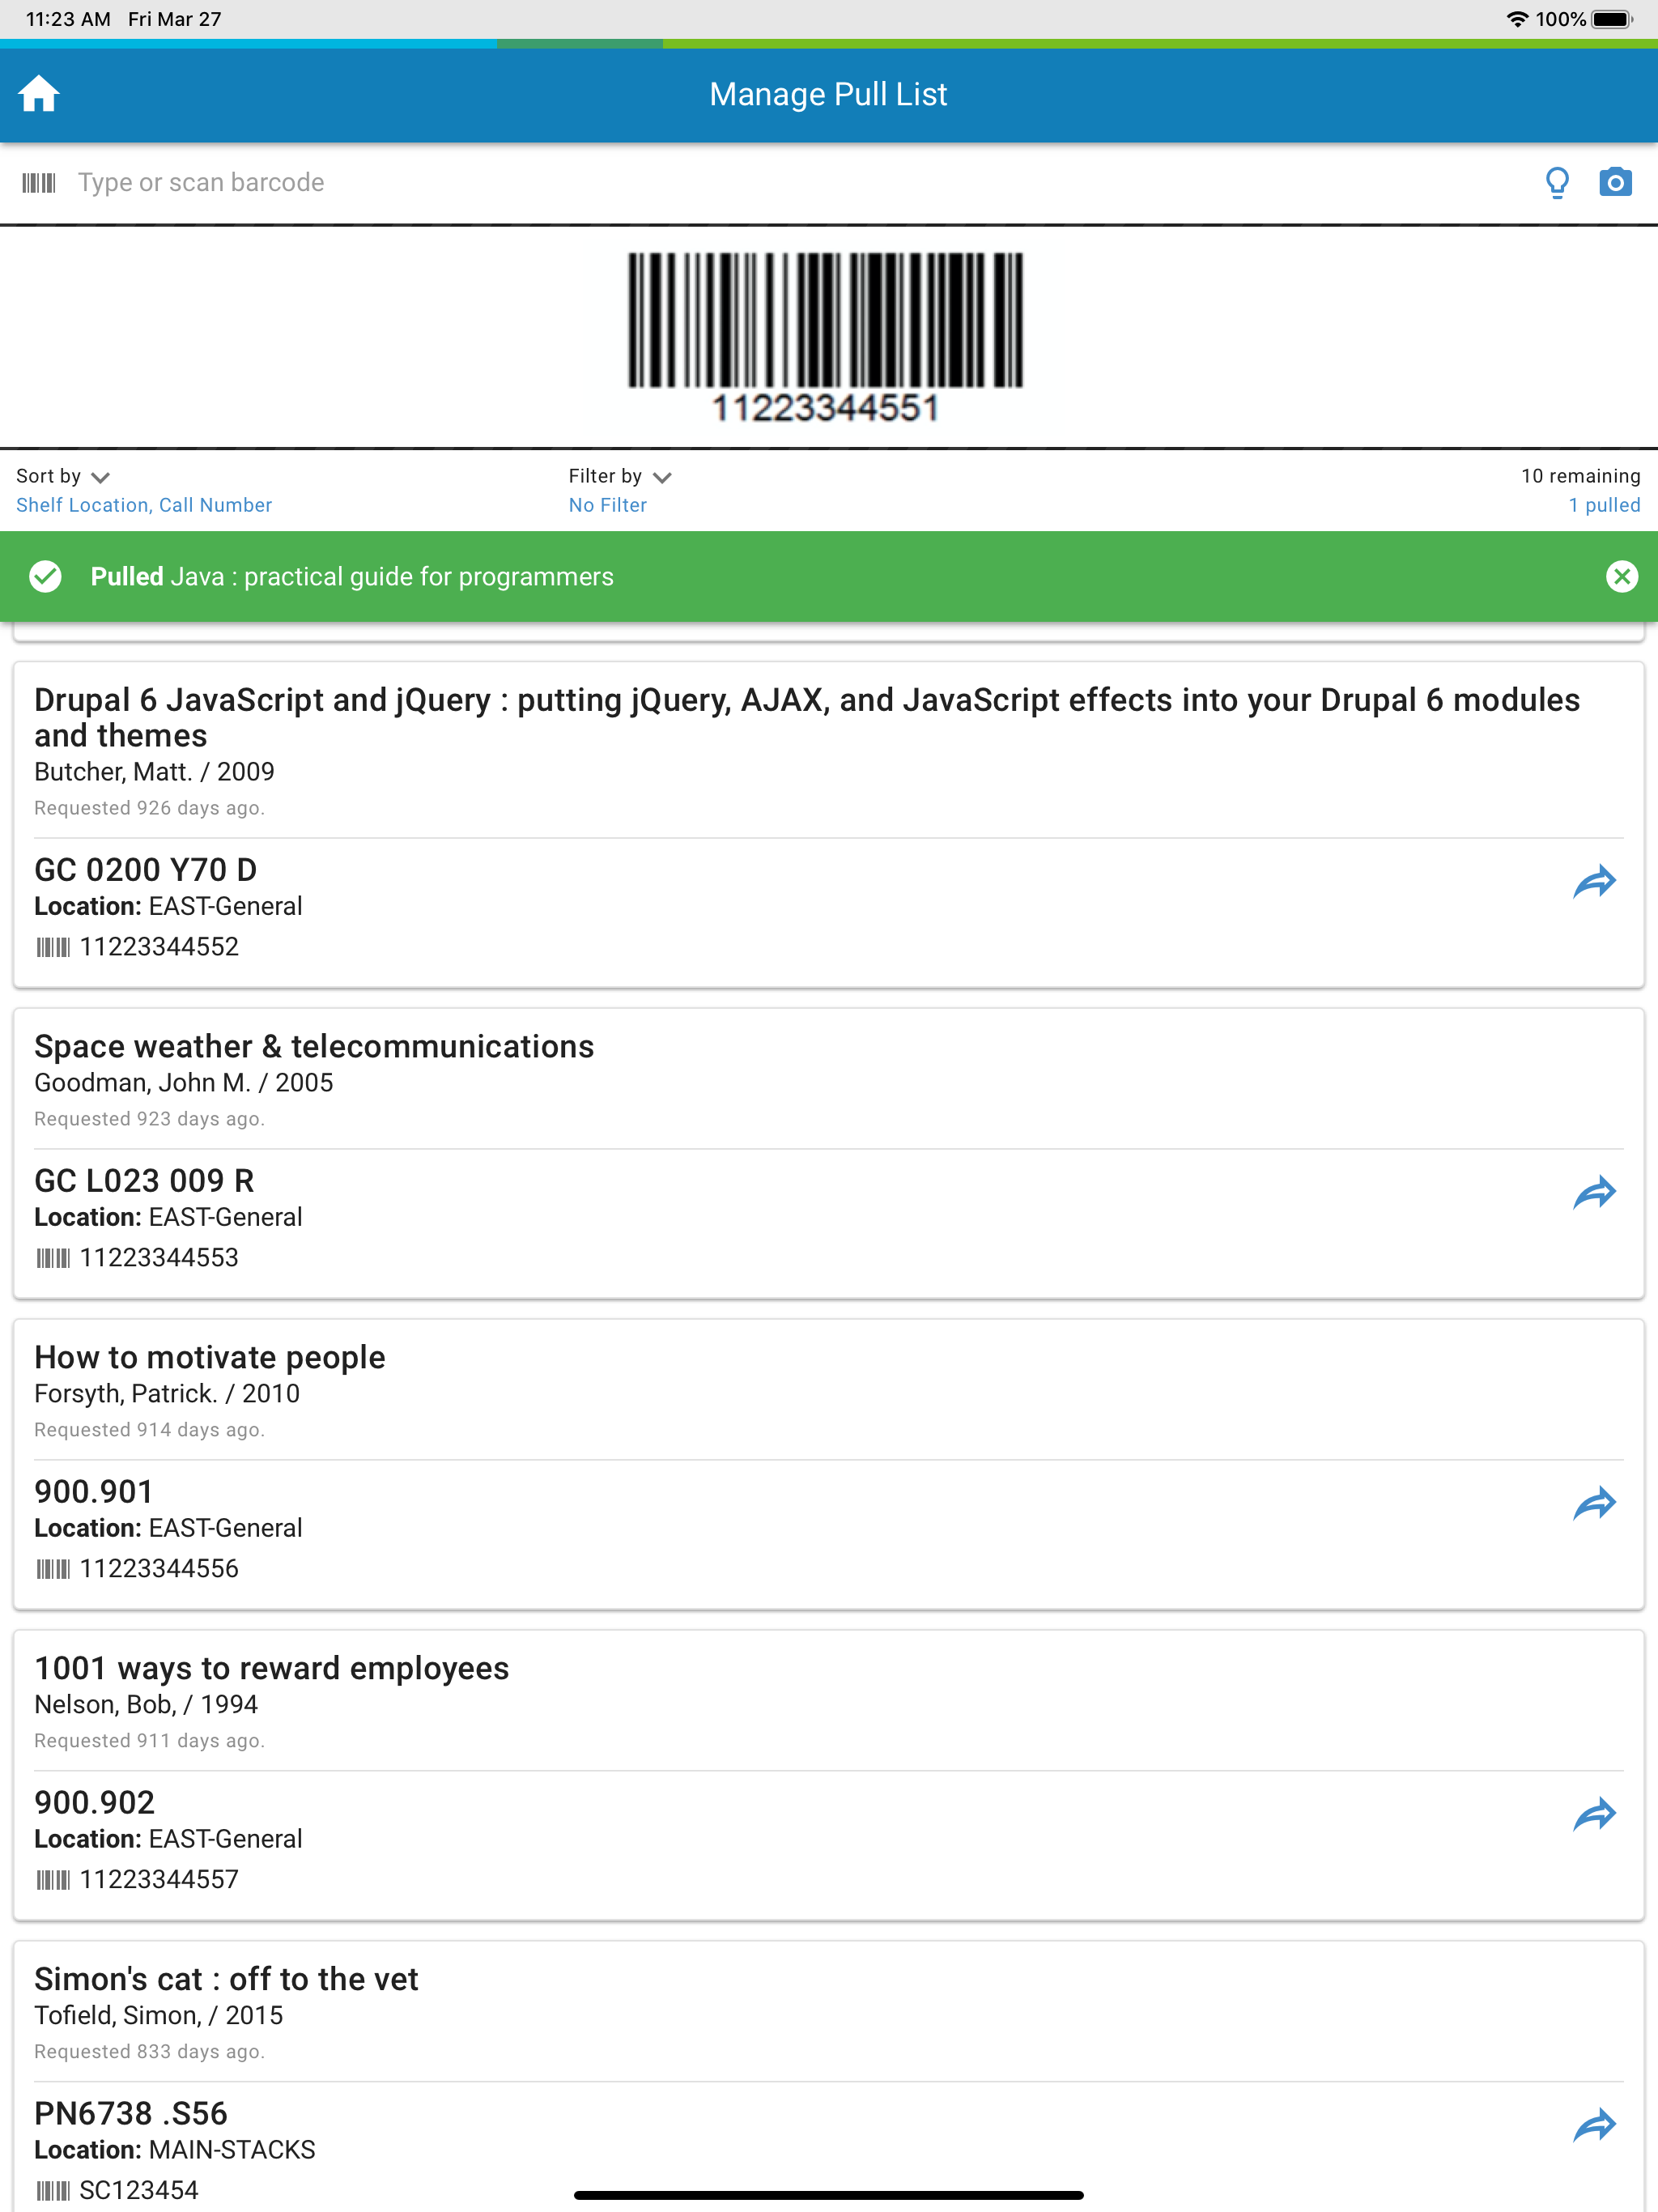Tap the barcode icon beside the scan field
This screenshot has width=1658, height=2212.
pos(39,183)
